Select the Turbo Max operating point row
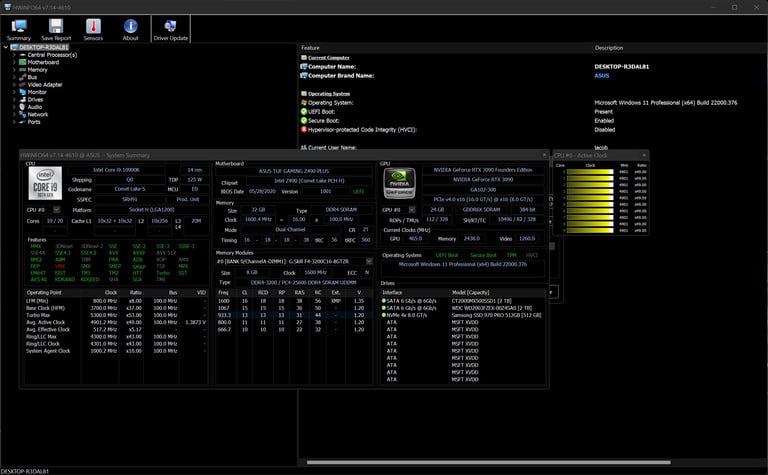Viewport: 768px width, 475px height. tap(116, 315)
